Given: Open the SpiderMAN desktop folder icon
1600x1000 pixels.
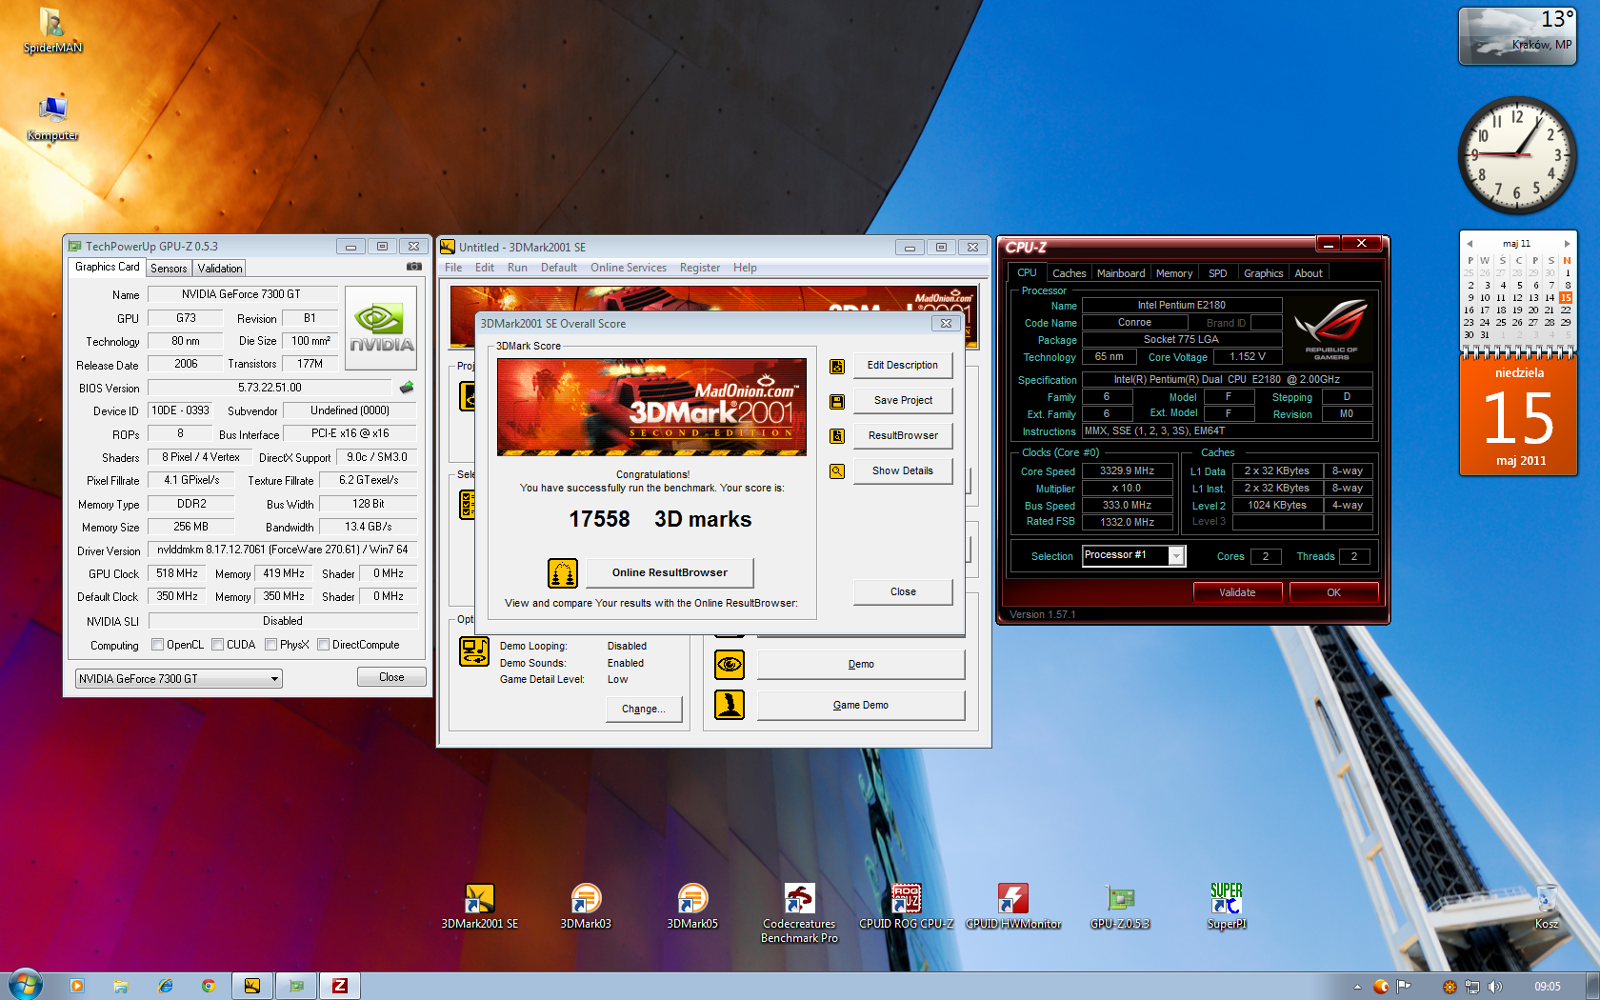Looking at the screenshot, I should click(52, 31).
